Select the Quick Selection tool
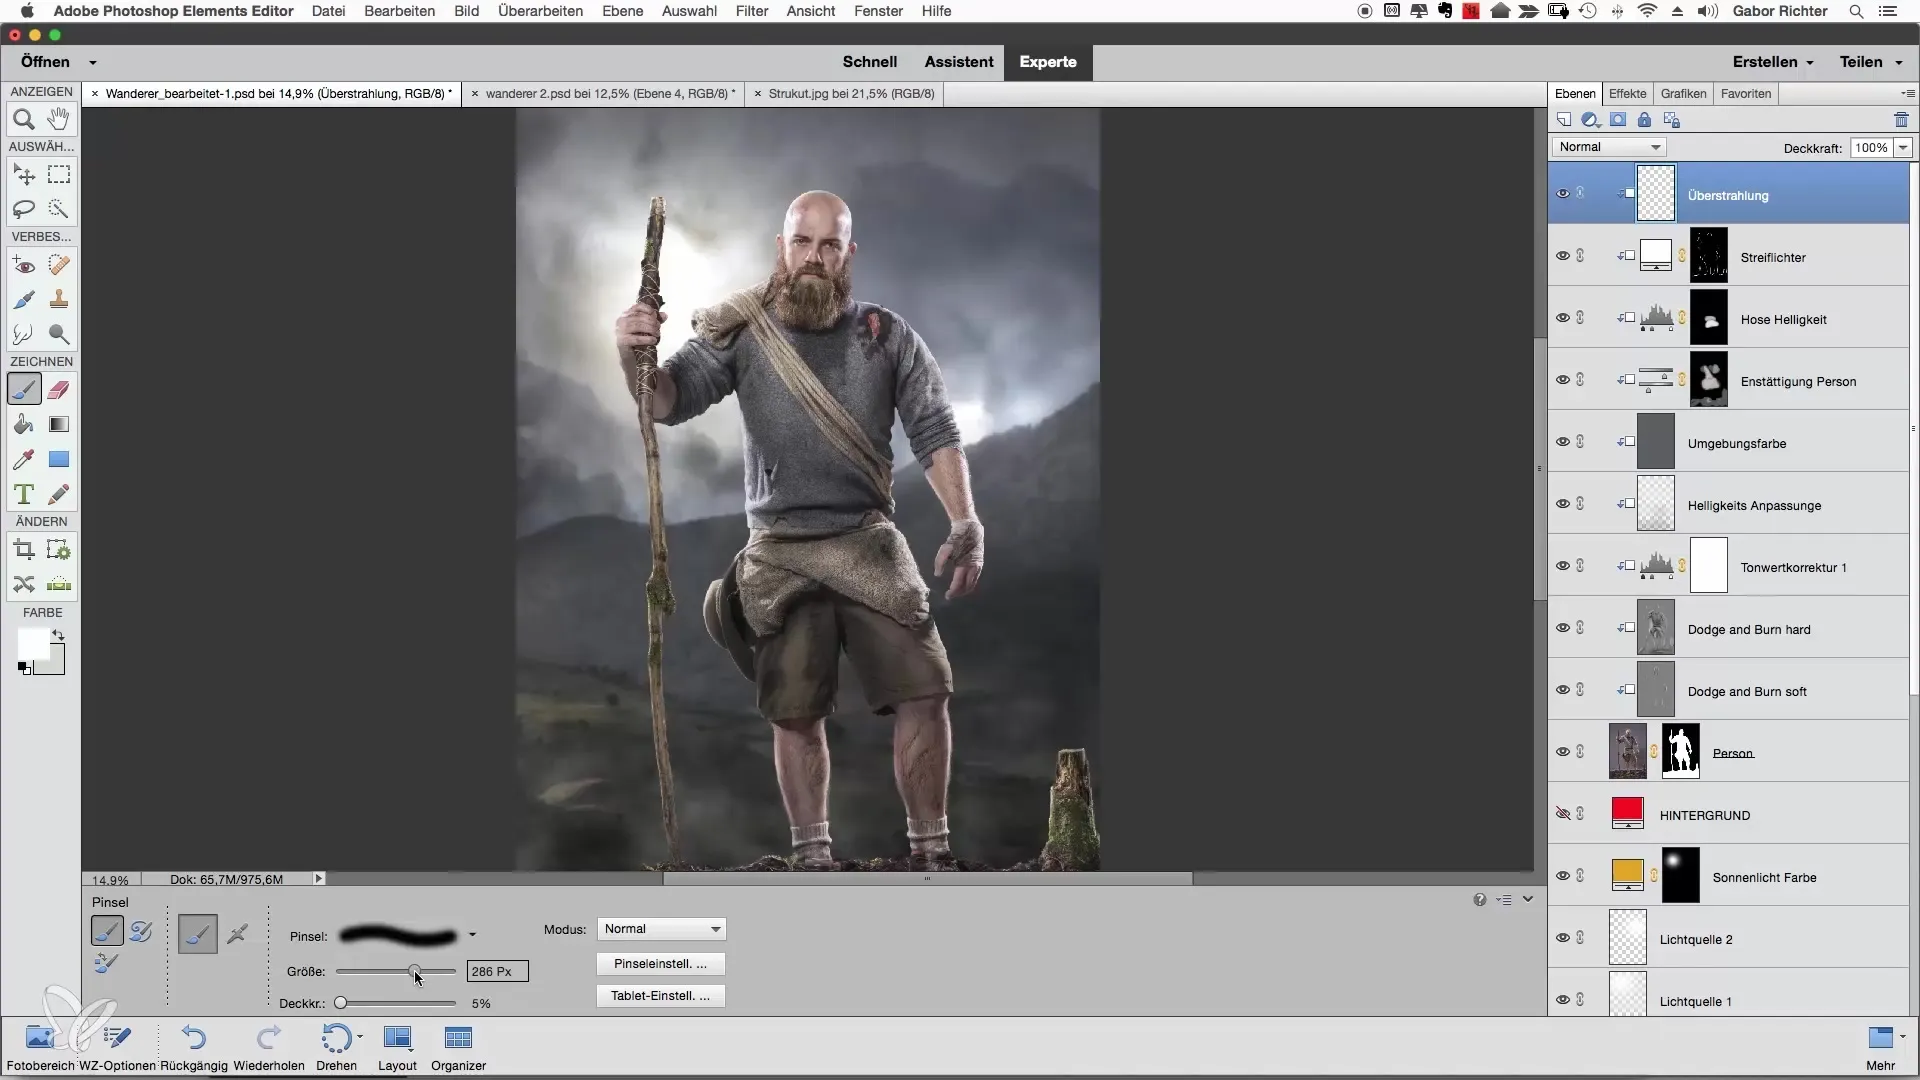The height and width of the screenshot is (1080, 1920). (x=59, y=209)
